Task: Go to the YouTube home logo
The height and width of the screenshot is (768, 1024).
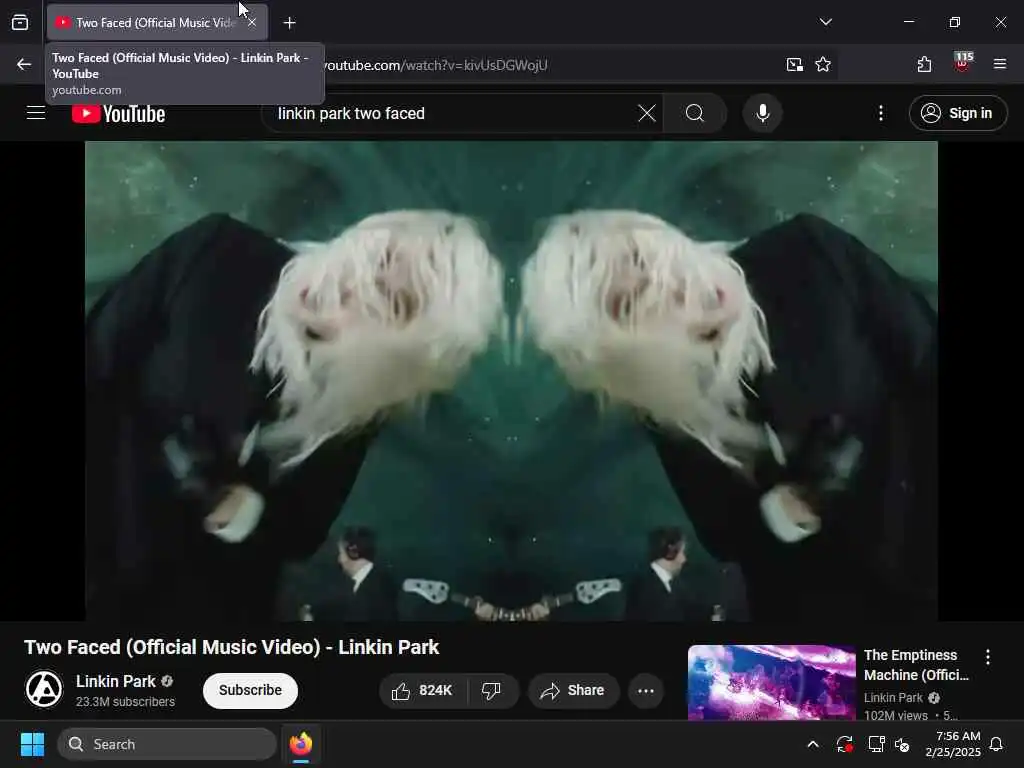Action: coord(118,114)
